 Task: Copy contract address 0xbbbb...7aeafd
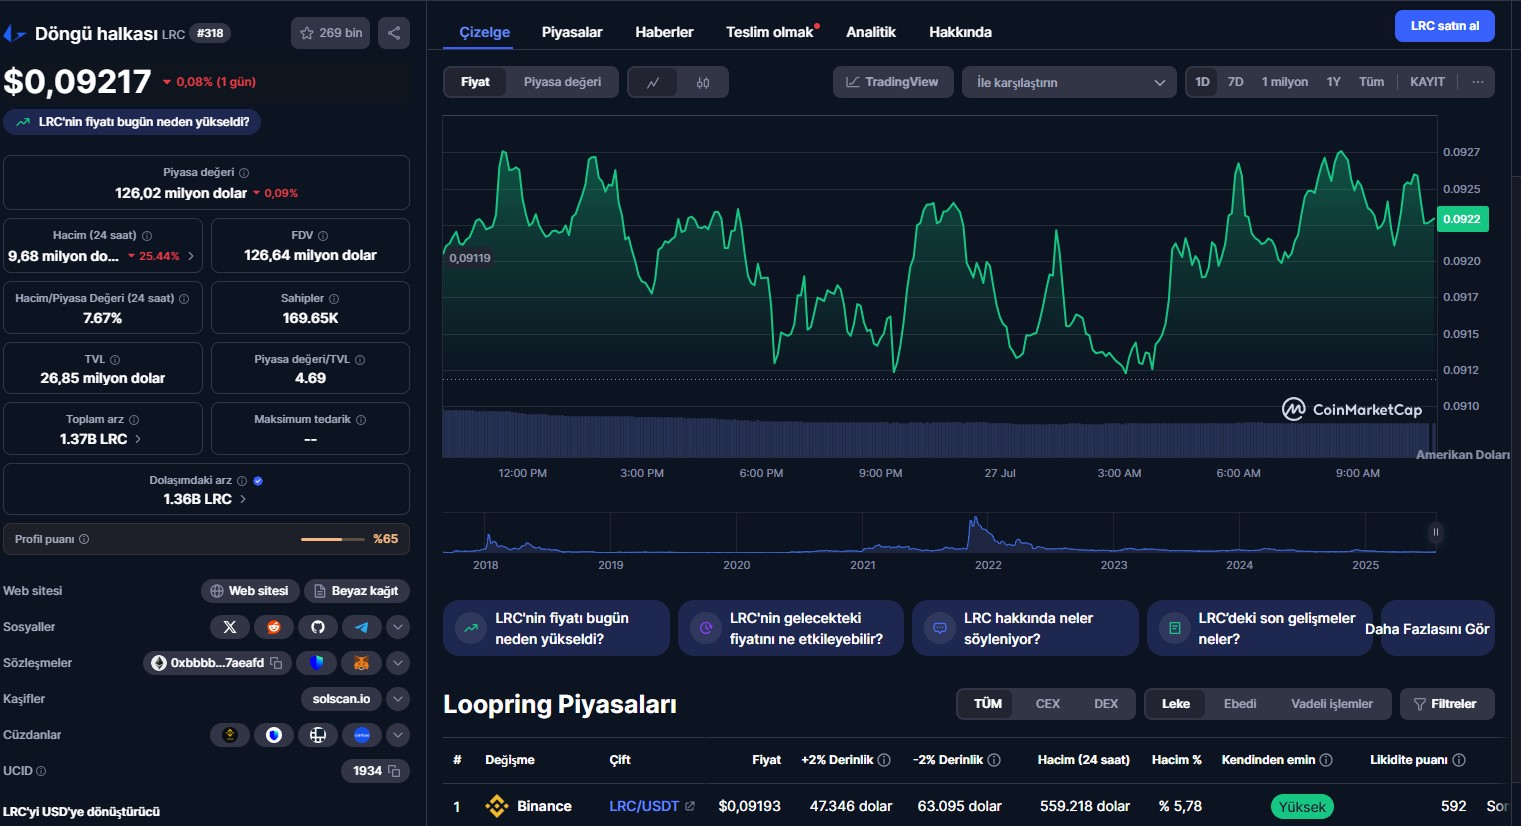click(x=276, y=663)
